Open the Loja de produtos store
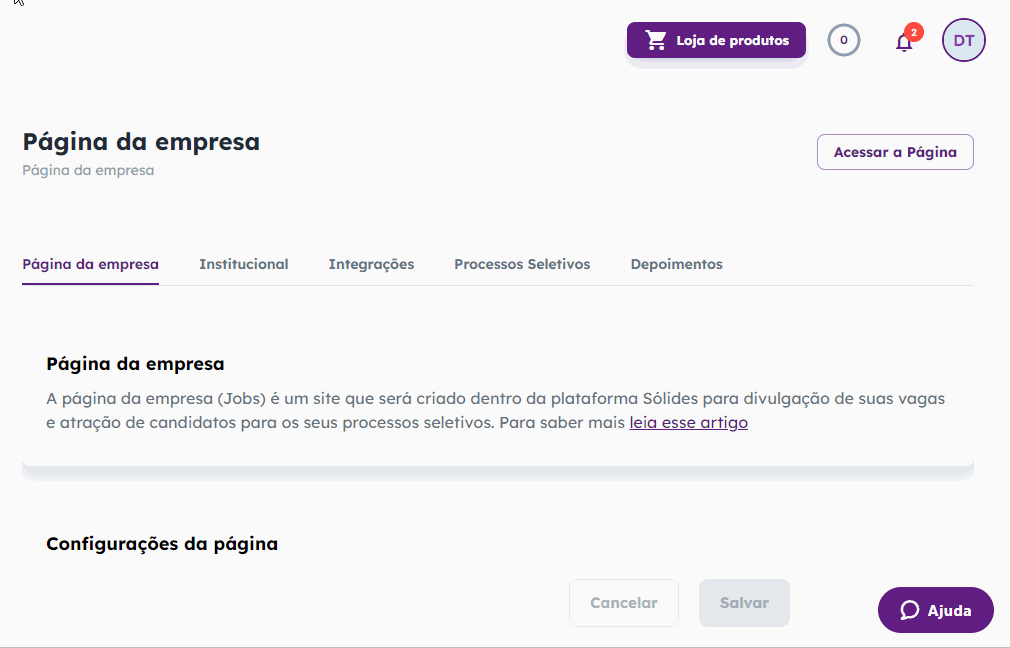Screen dimensions: 1010x648 click(x=716, y=40)
